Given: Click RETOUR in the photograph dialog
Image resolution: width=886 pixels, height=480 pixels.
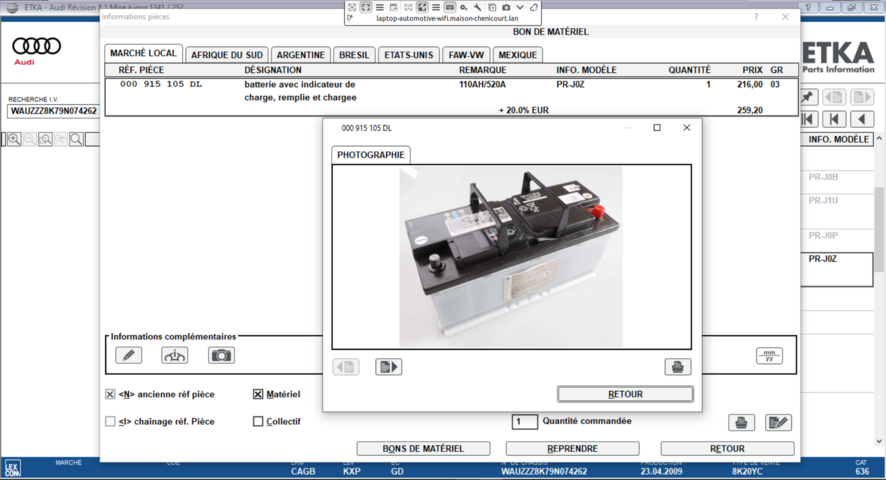Looking at the screenshot, I should click(625, 394).
